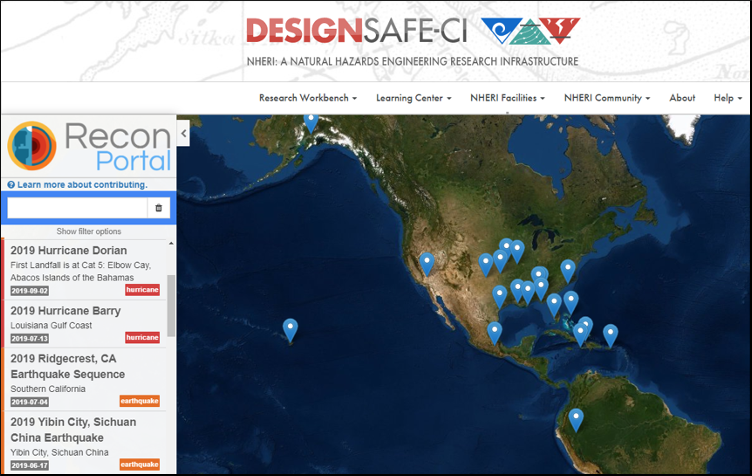Focus the event search input field

click(x=77, y=208)
